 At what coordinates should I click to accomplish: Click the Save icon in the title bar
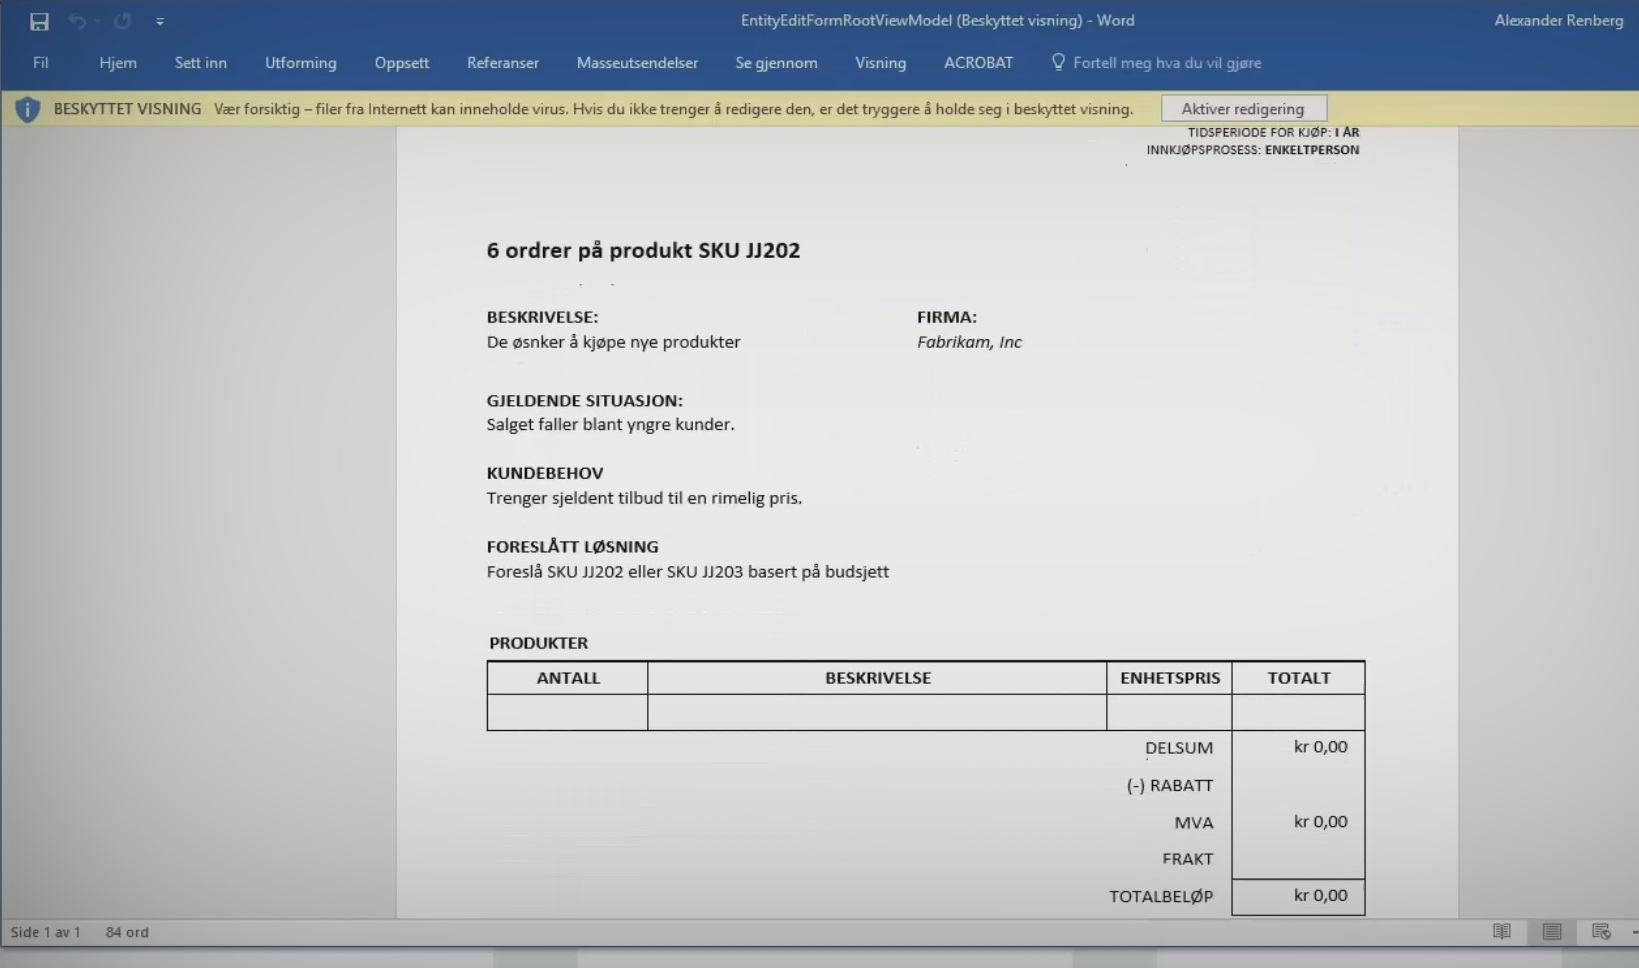pos(39,21)
